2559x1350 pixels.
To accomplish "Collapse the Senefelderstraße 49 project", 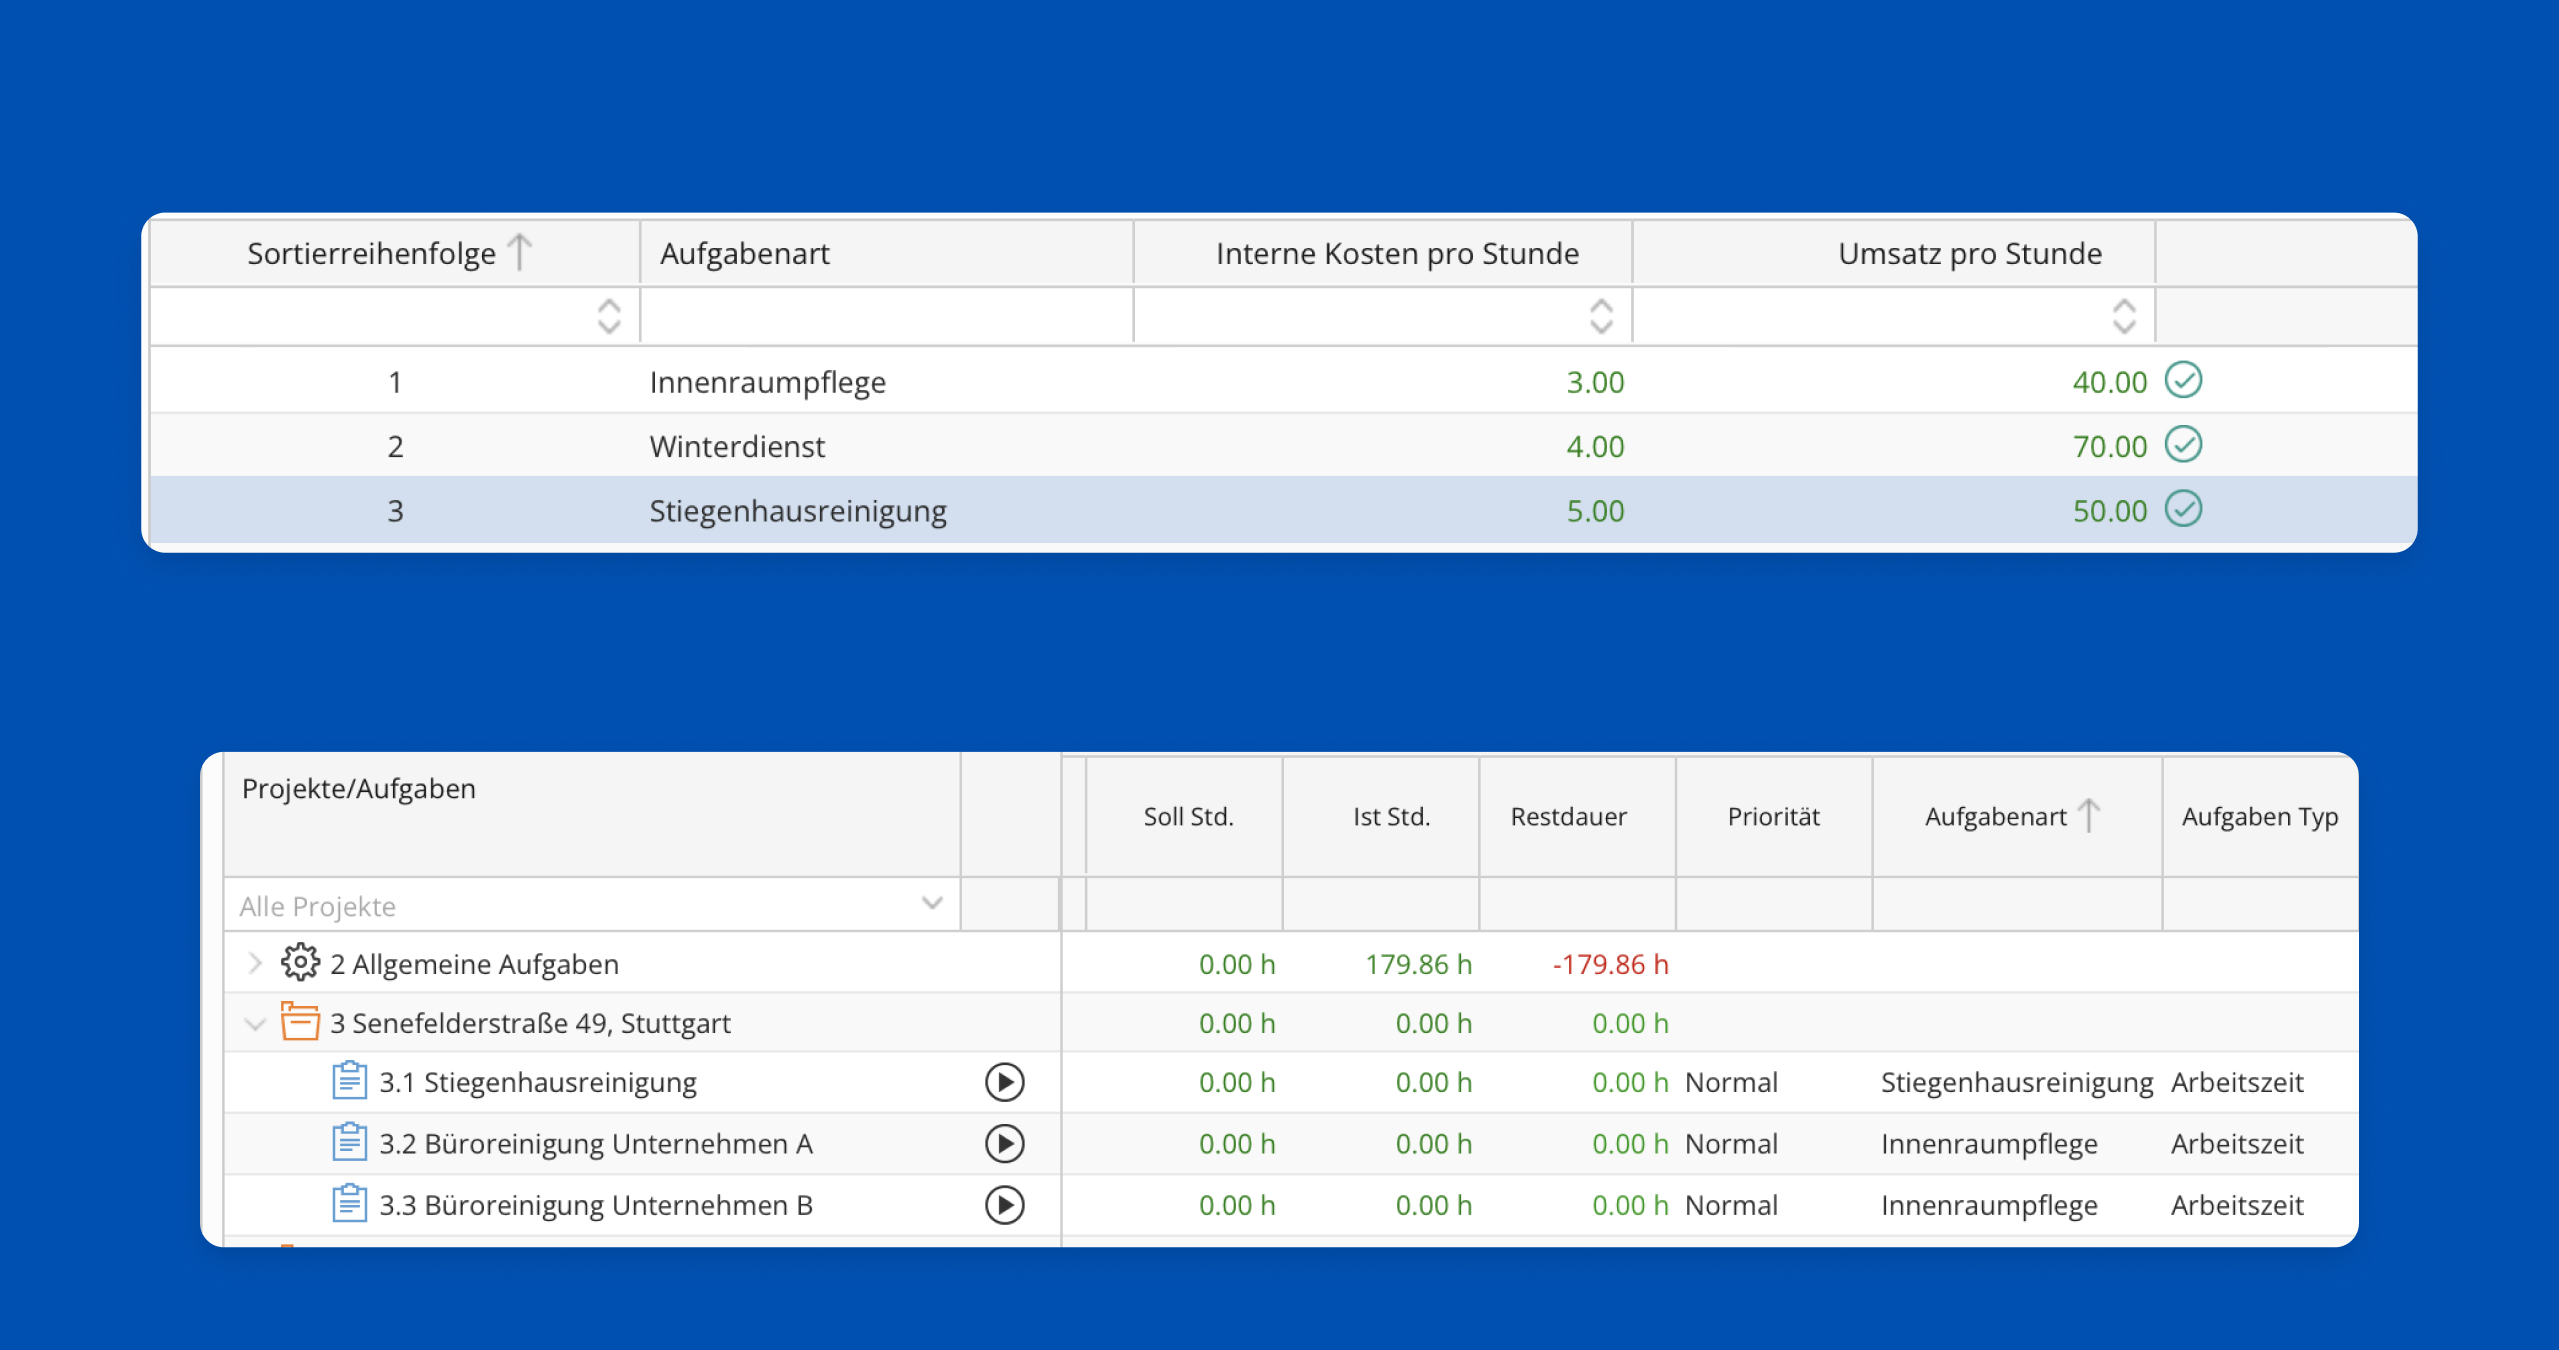I will pyautogui.click(x=255, y=1023).
